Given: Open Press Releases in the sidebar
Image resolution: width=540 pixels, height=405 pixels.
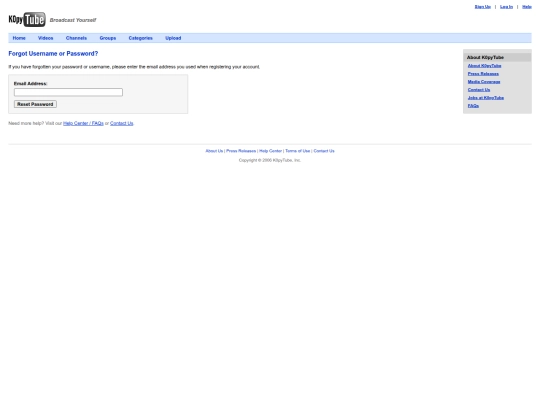Looking at the screenshot, I should 483,74.
